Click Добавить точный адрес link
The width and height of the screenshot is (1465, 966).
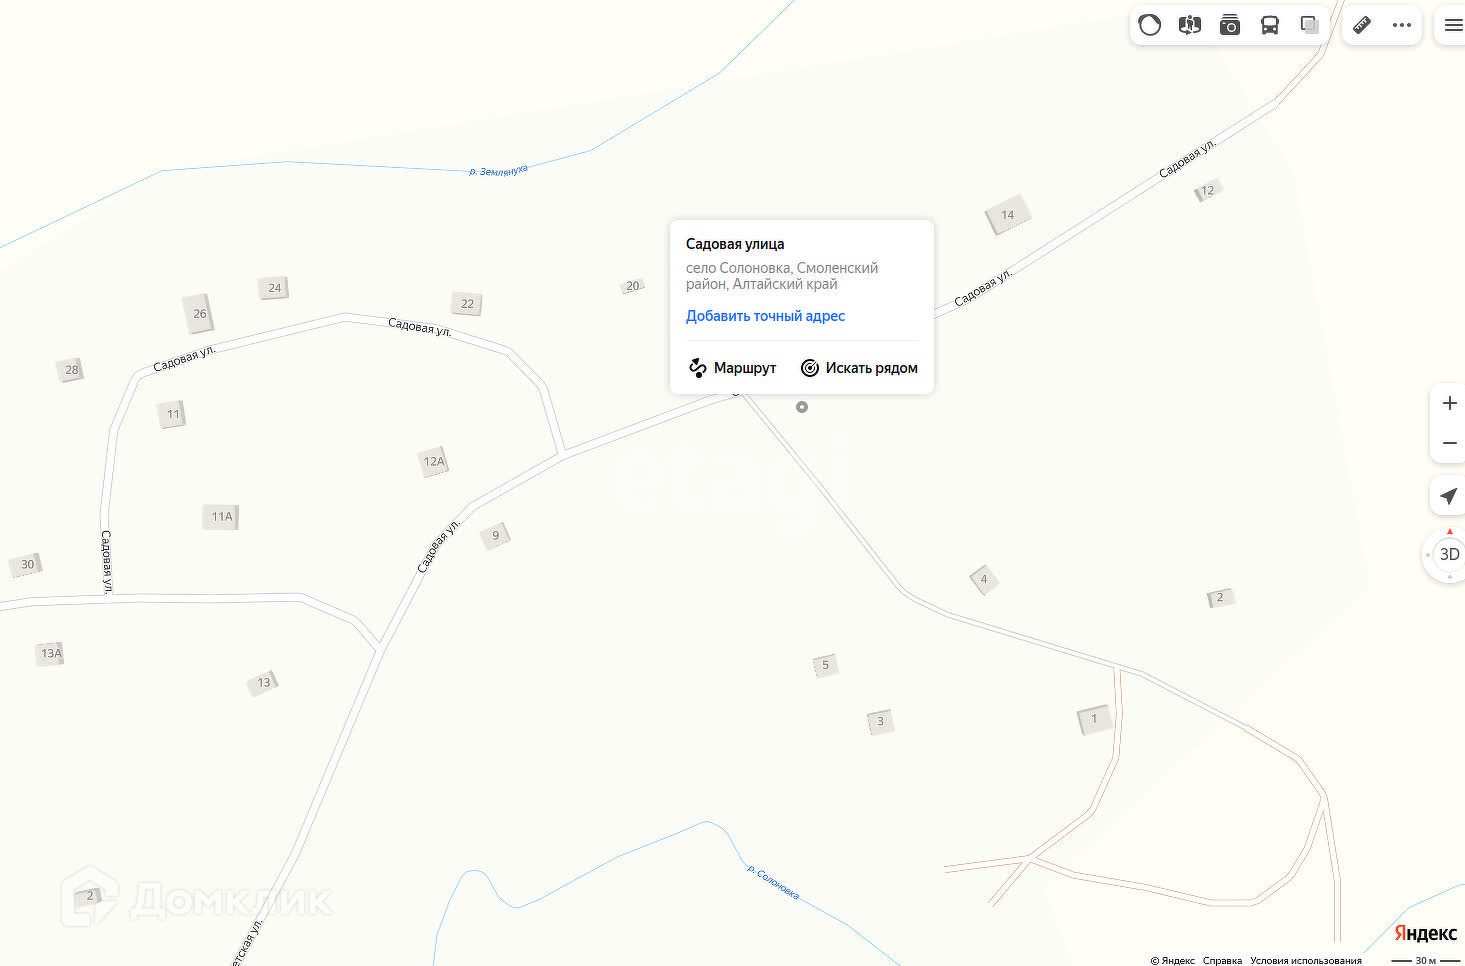coord(765,316)
